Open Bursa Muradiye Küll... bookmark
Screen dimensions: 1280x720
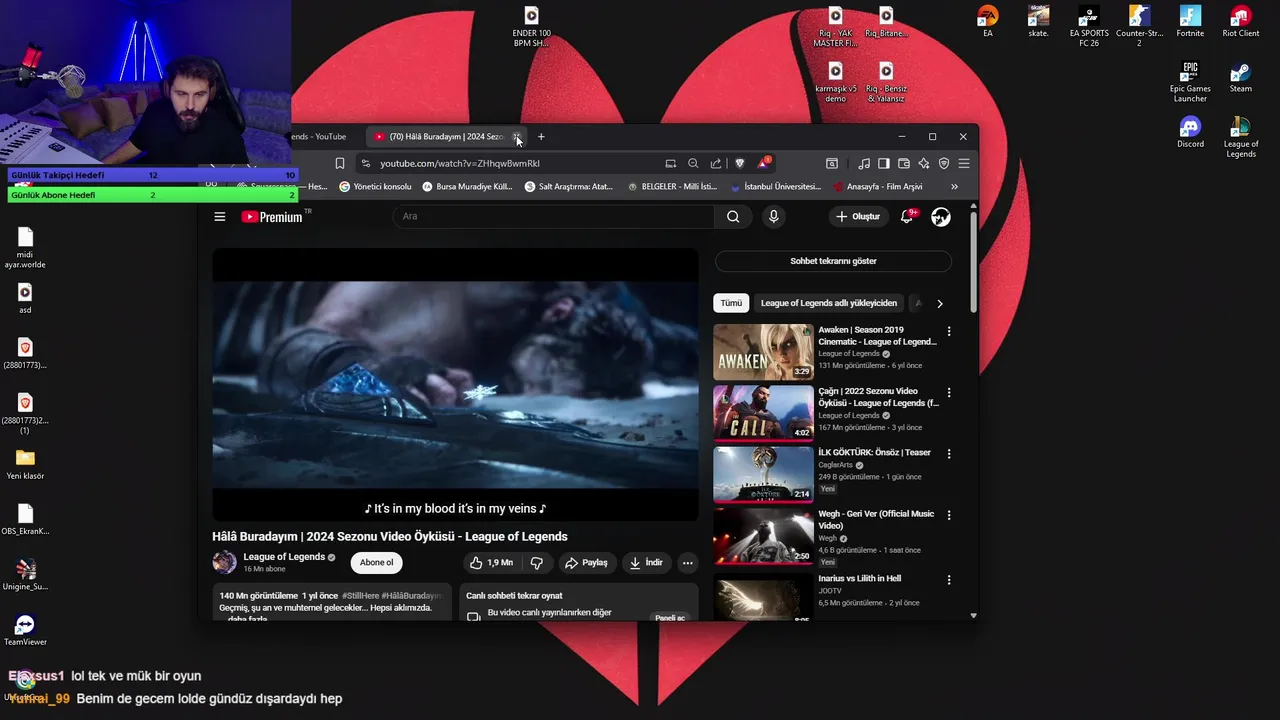(x=467, y=187)
